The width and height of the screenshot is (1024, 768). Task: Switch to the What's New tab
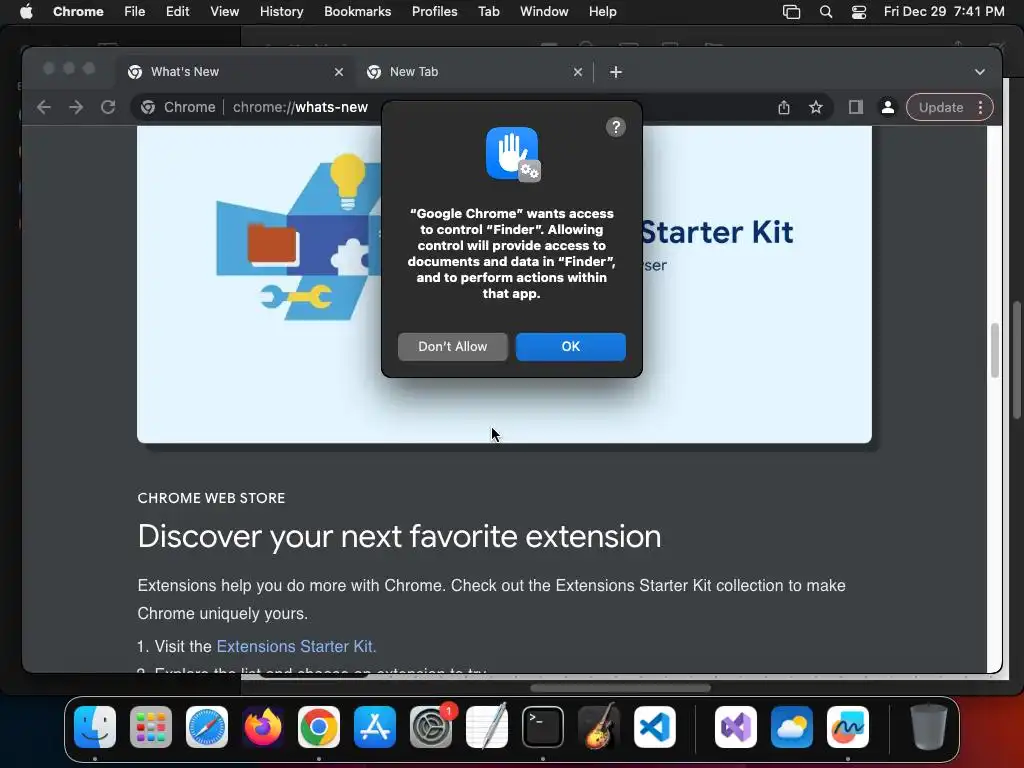click(x=235, y=72)
